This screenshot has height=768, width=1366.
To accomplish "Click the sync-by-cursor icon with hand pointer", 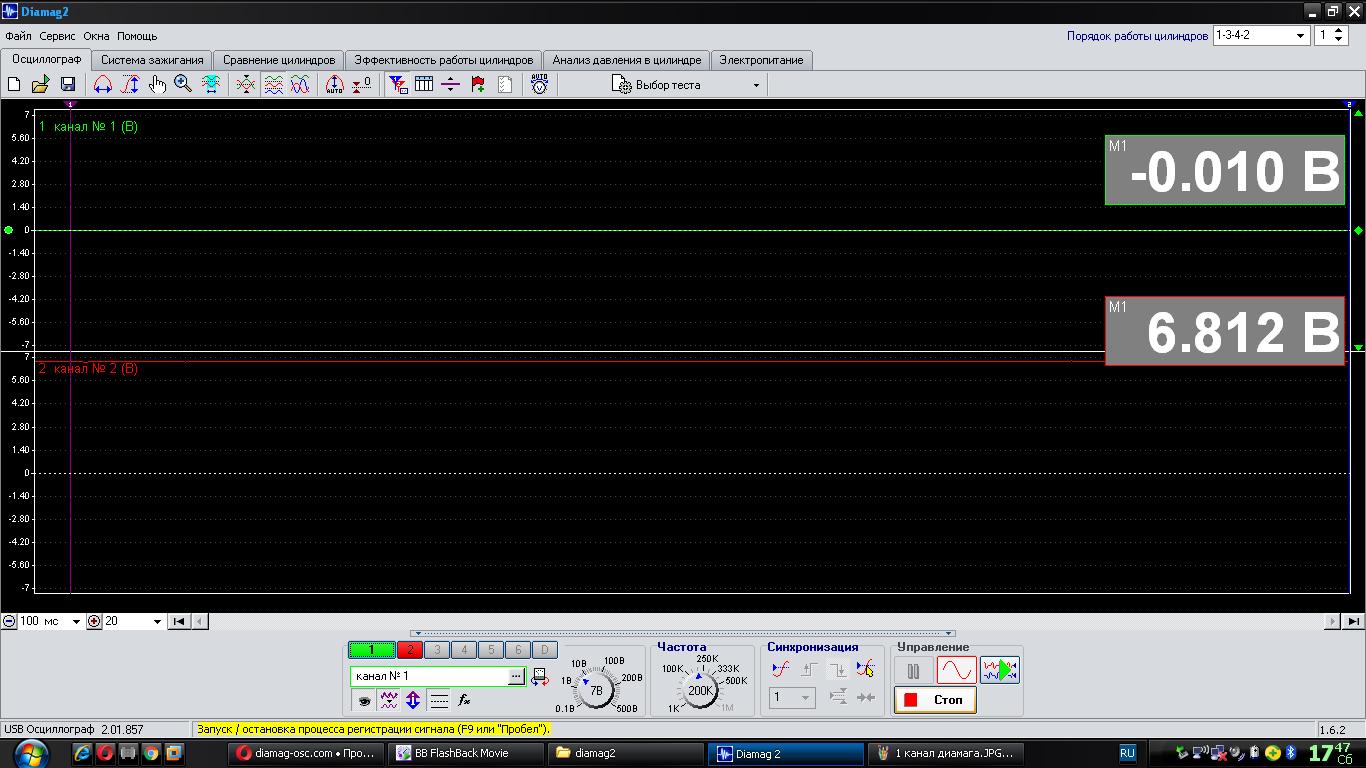I will click(866, 669).
